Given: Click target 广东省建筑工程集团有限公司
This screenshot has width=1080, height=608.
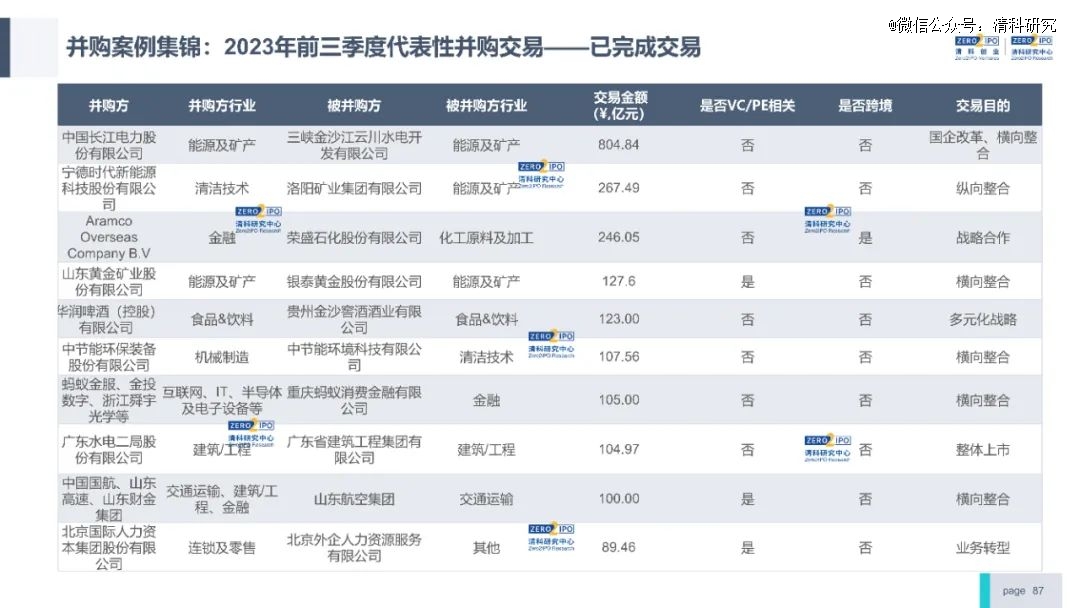Looking at the screenshot, I should point(354,449).
